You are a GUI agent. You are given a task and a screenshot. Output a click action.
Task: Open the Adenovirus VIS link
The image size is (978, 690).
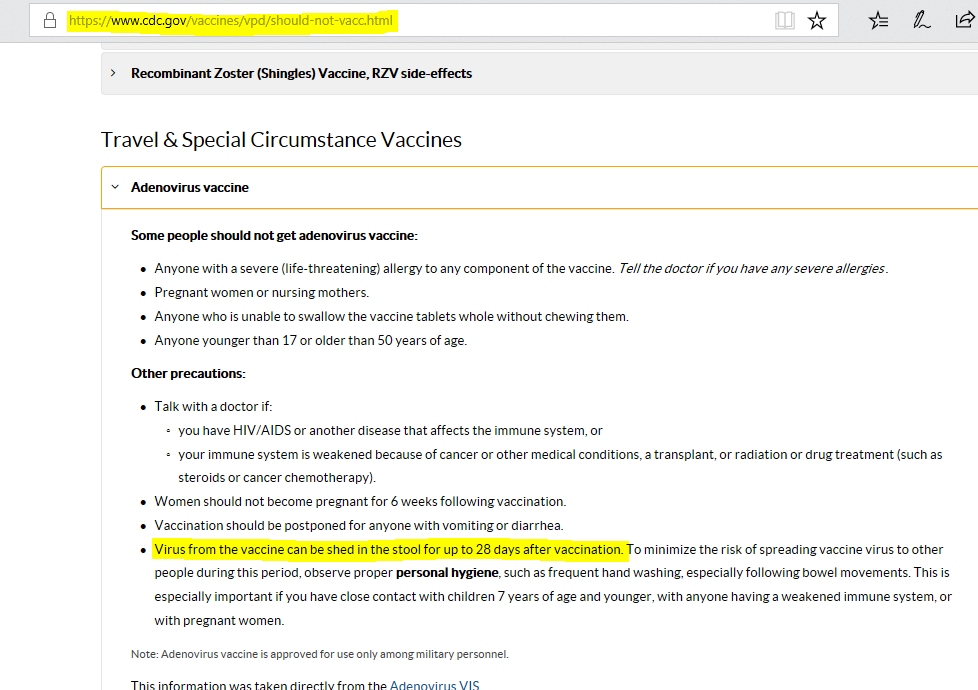[x=436, y=685]
